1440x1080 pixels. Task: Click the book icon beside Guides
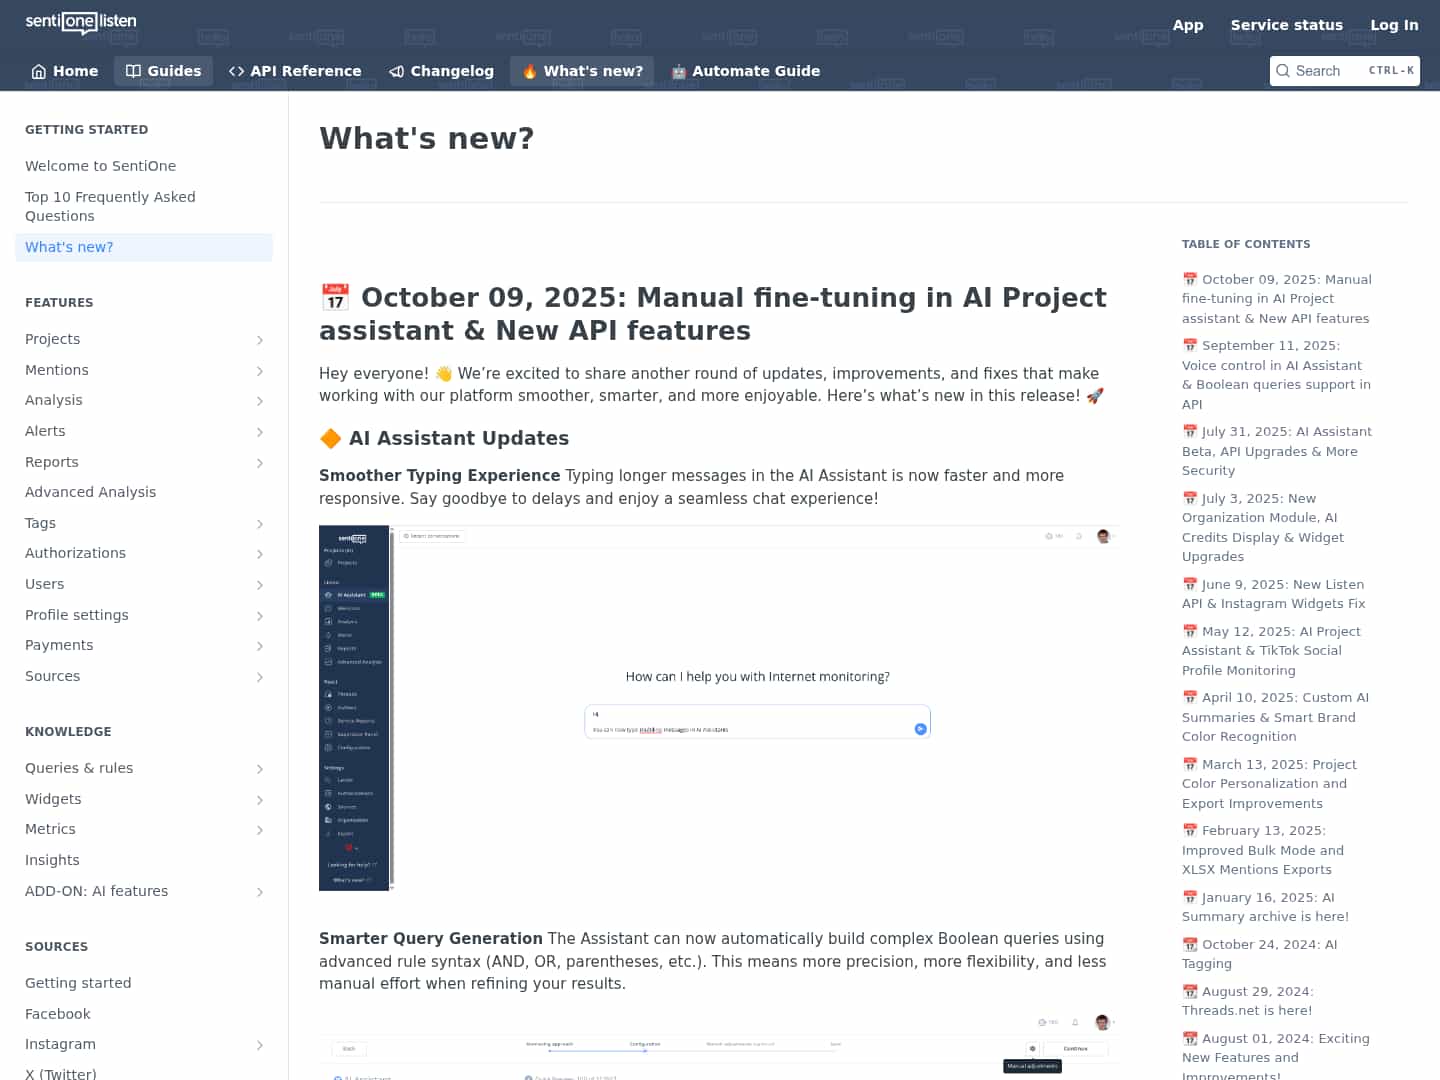click(x=133, y=71)
